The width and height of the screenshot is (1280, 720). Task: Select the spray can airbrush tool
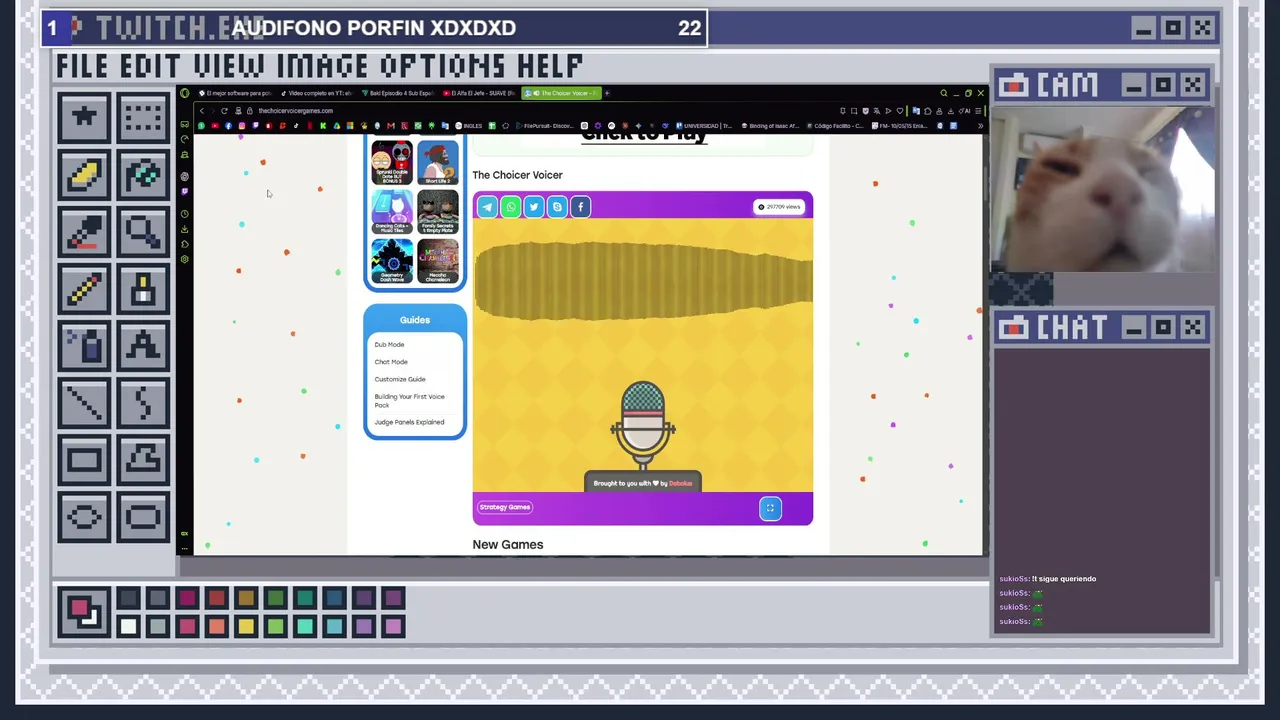(x=84, y=348)
